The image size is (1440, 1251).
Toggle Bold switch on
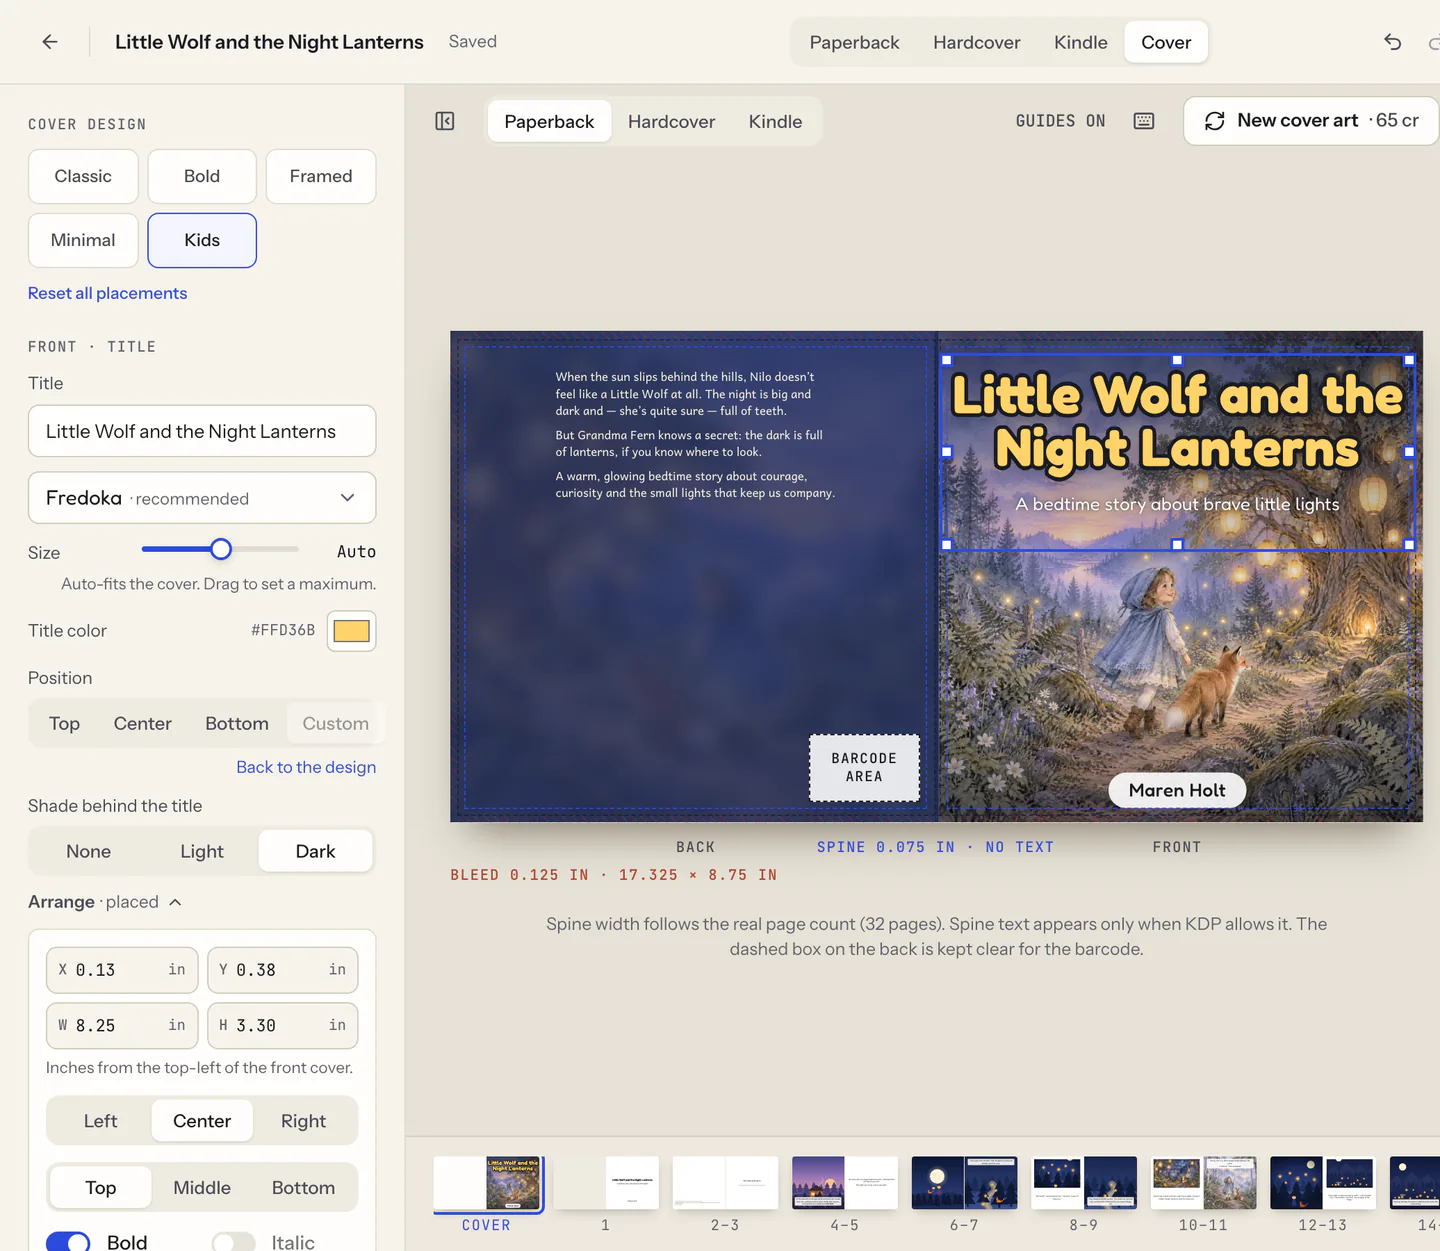pos(68,1241)
